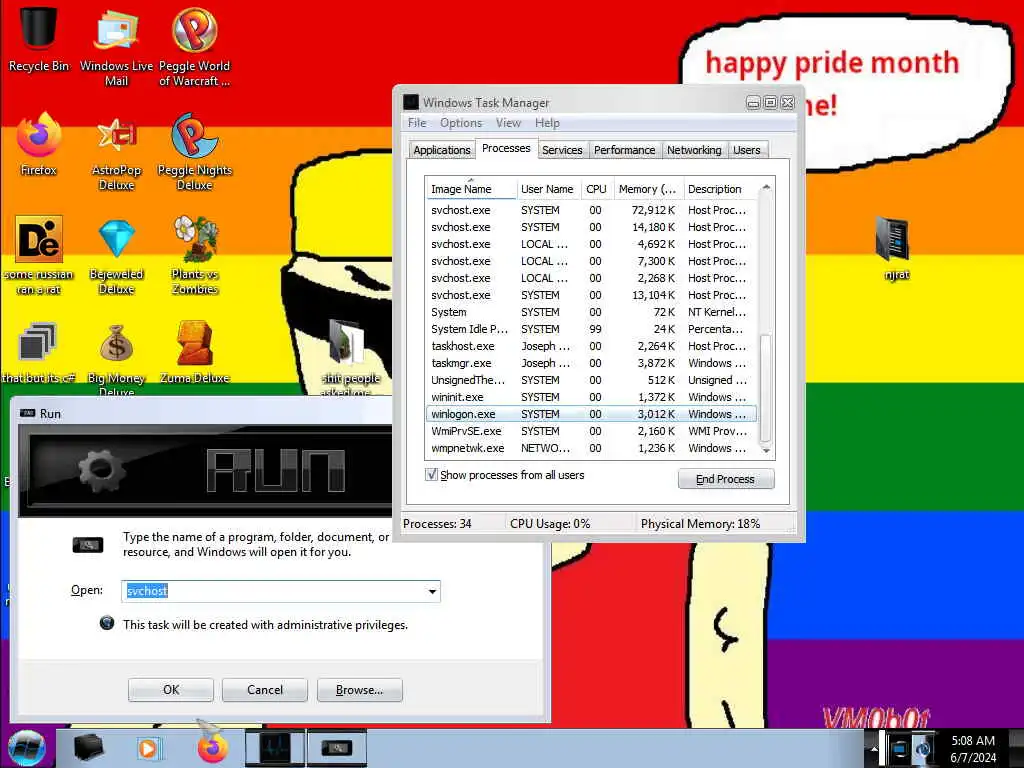Open the View menu in Task Manager
1024x768 pixels.
pyautogui.click(x=508, y=123)
